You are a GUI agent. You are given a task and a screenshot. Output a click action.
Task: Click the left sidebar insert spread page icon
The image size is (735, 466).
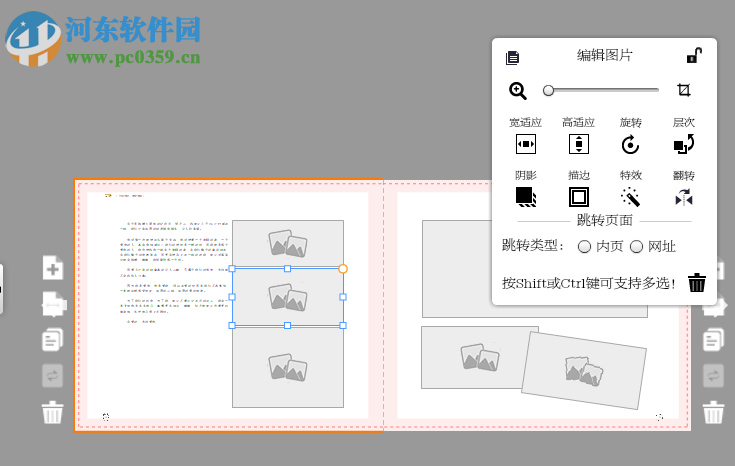53,304
